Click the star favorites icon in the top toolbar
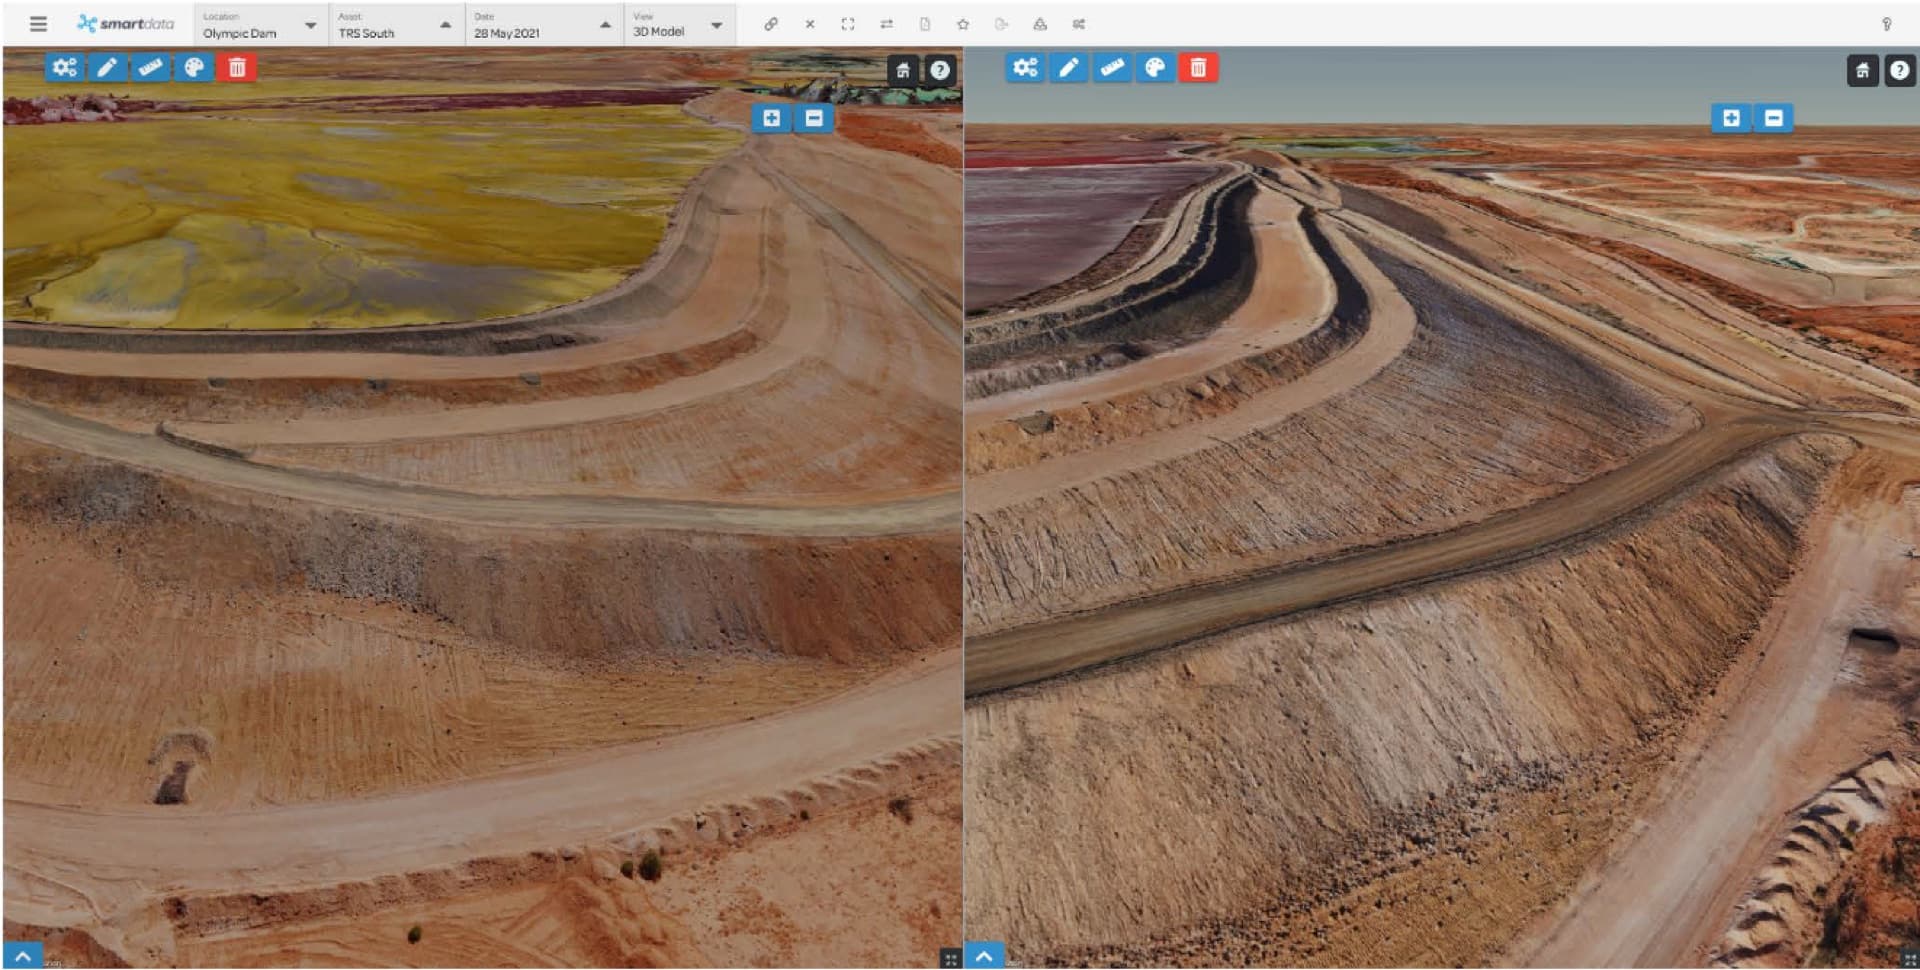 click(964, 23)
